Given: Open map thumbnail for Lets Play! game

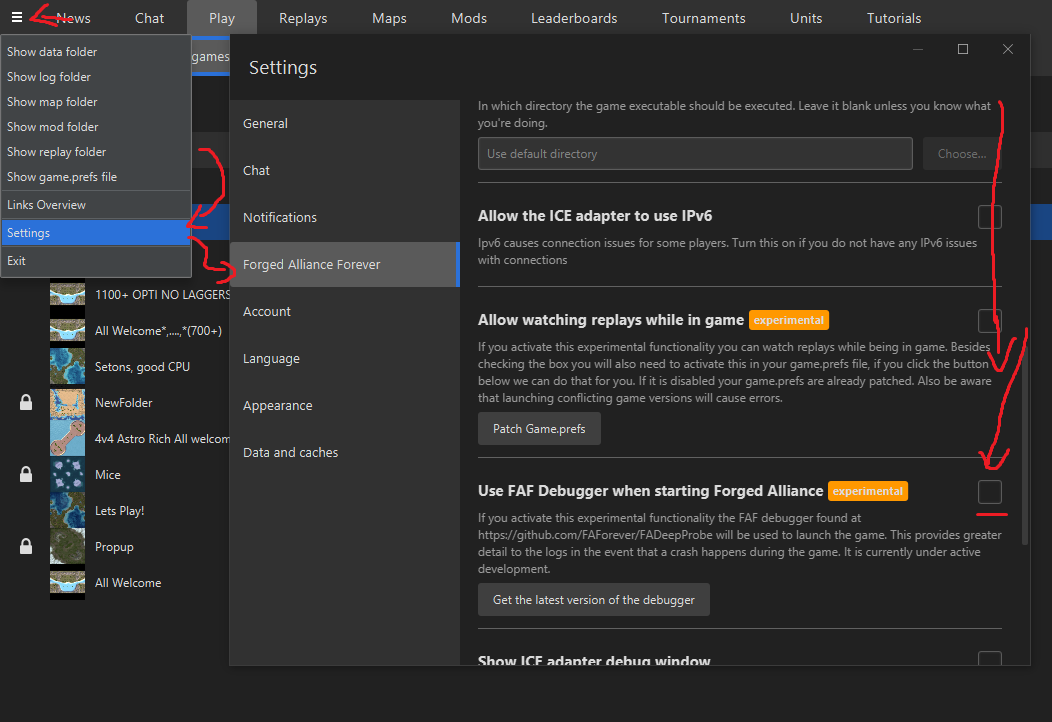Looking at the screenshot, I should click(67, 511).
